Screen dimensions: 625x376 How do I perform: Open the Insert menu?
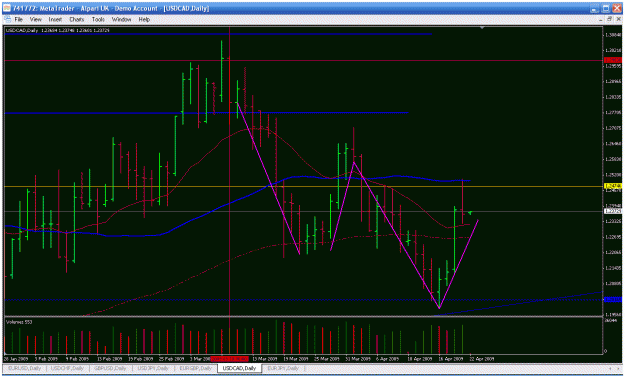coord(55,19)
